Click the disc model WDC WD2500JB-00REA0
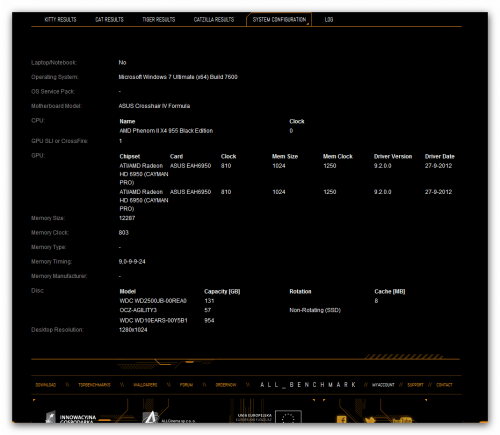Screen dimensions: 500x435 tap(153, 301)
